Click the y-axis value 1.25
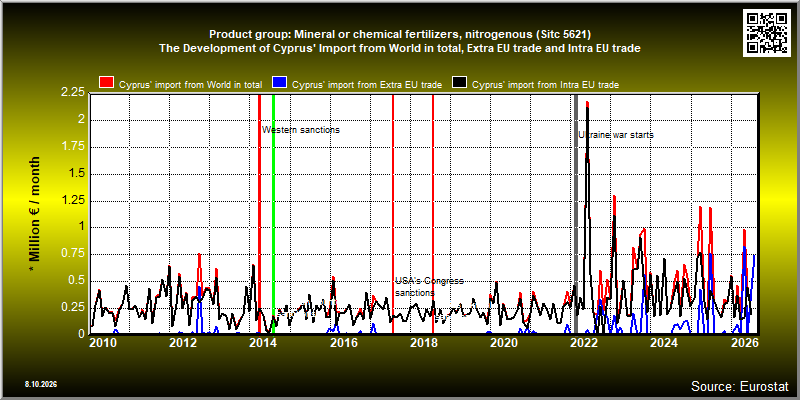This screenshot has width=800, height=400. tap(73, 200)
